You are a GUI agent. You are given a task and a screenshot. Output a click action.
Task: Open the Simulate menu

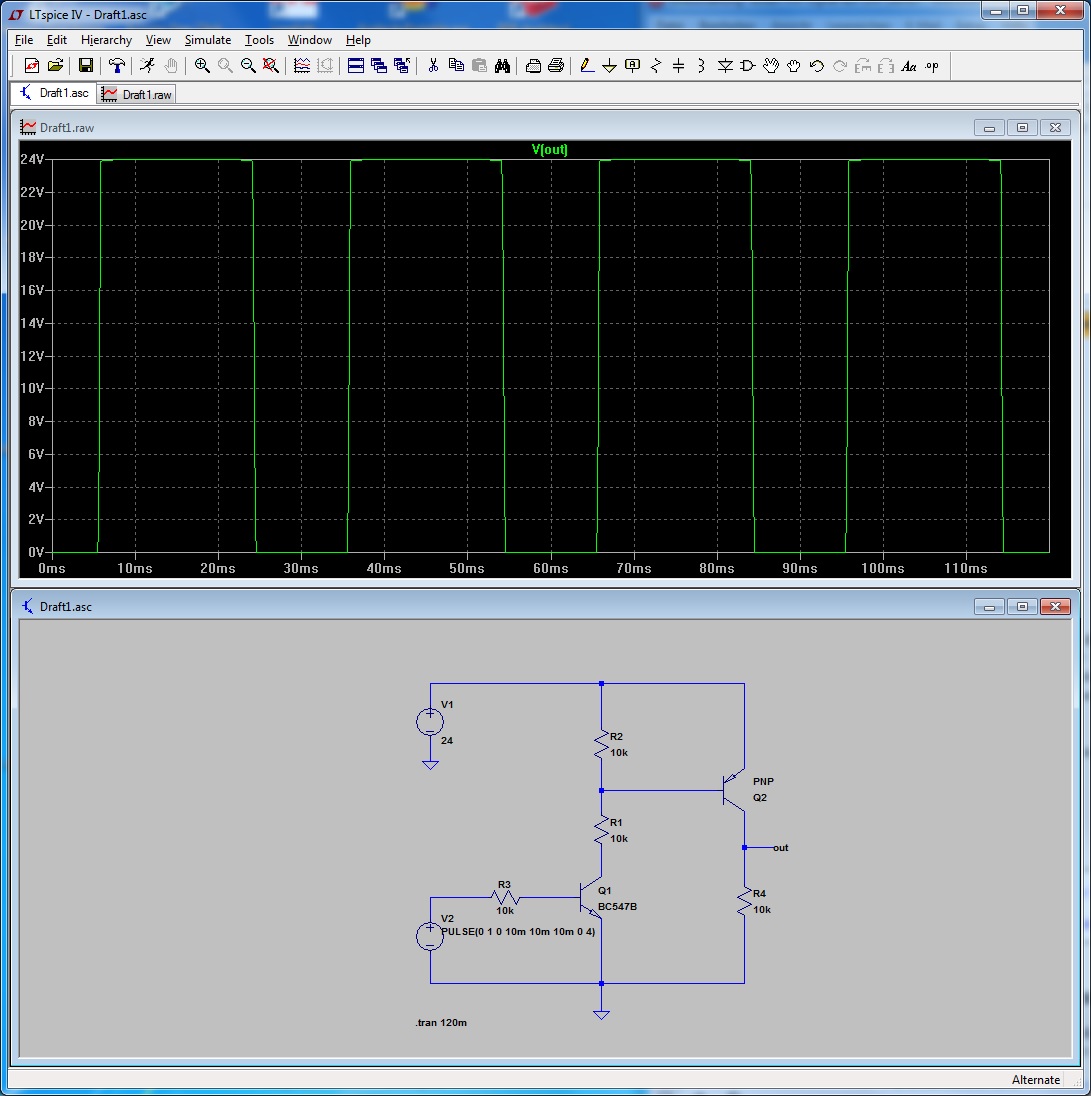208,40
